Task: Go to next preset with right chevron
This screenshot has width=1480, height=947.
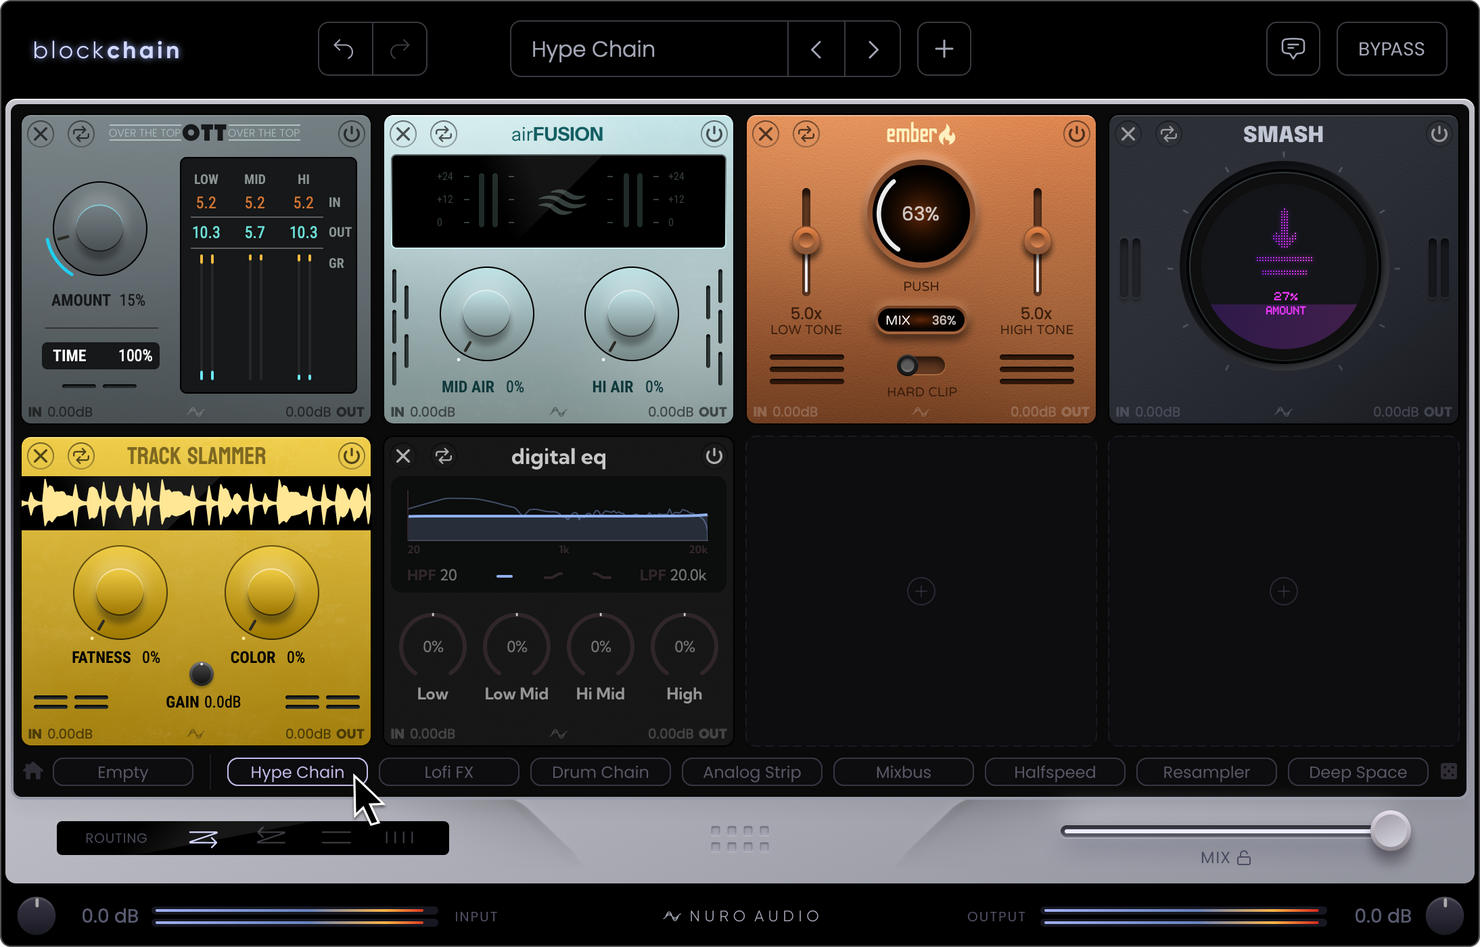Action: [x=873, y=49]
